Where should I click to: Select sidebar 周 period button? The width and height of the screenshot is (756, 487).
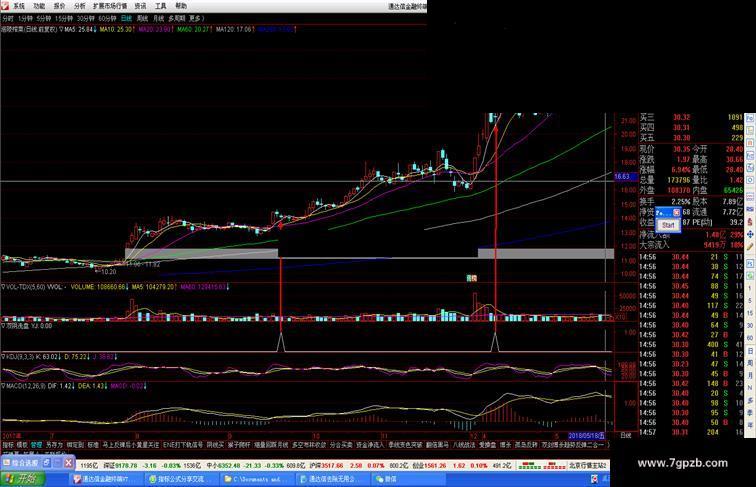(750, 364)
